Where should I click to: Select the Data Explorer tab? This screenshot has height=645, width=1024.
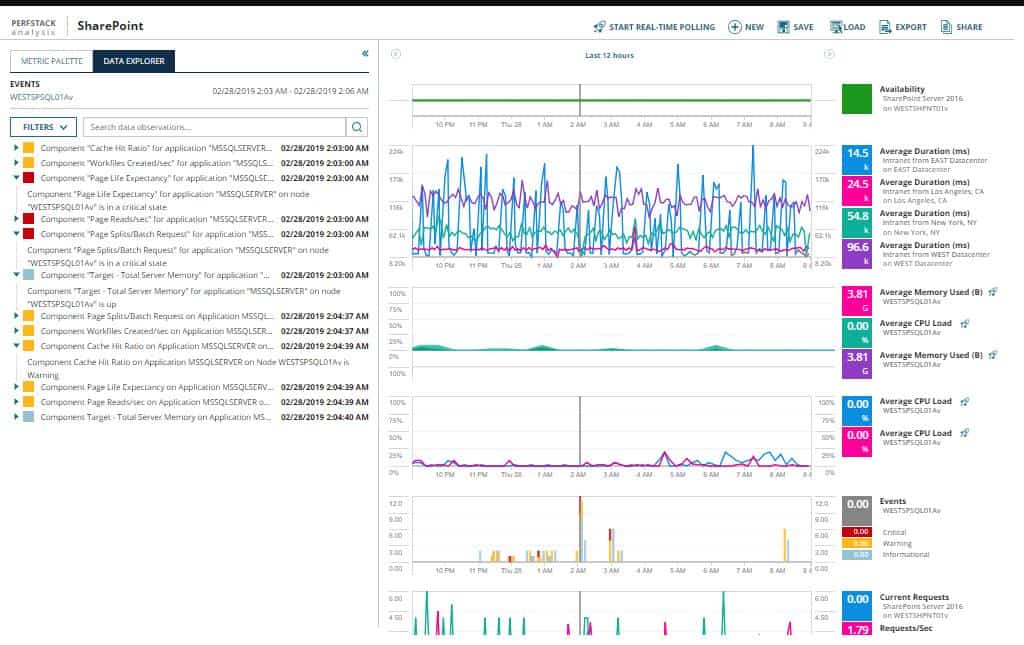(x=134, y=61)
